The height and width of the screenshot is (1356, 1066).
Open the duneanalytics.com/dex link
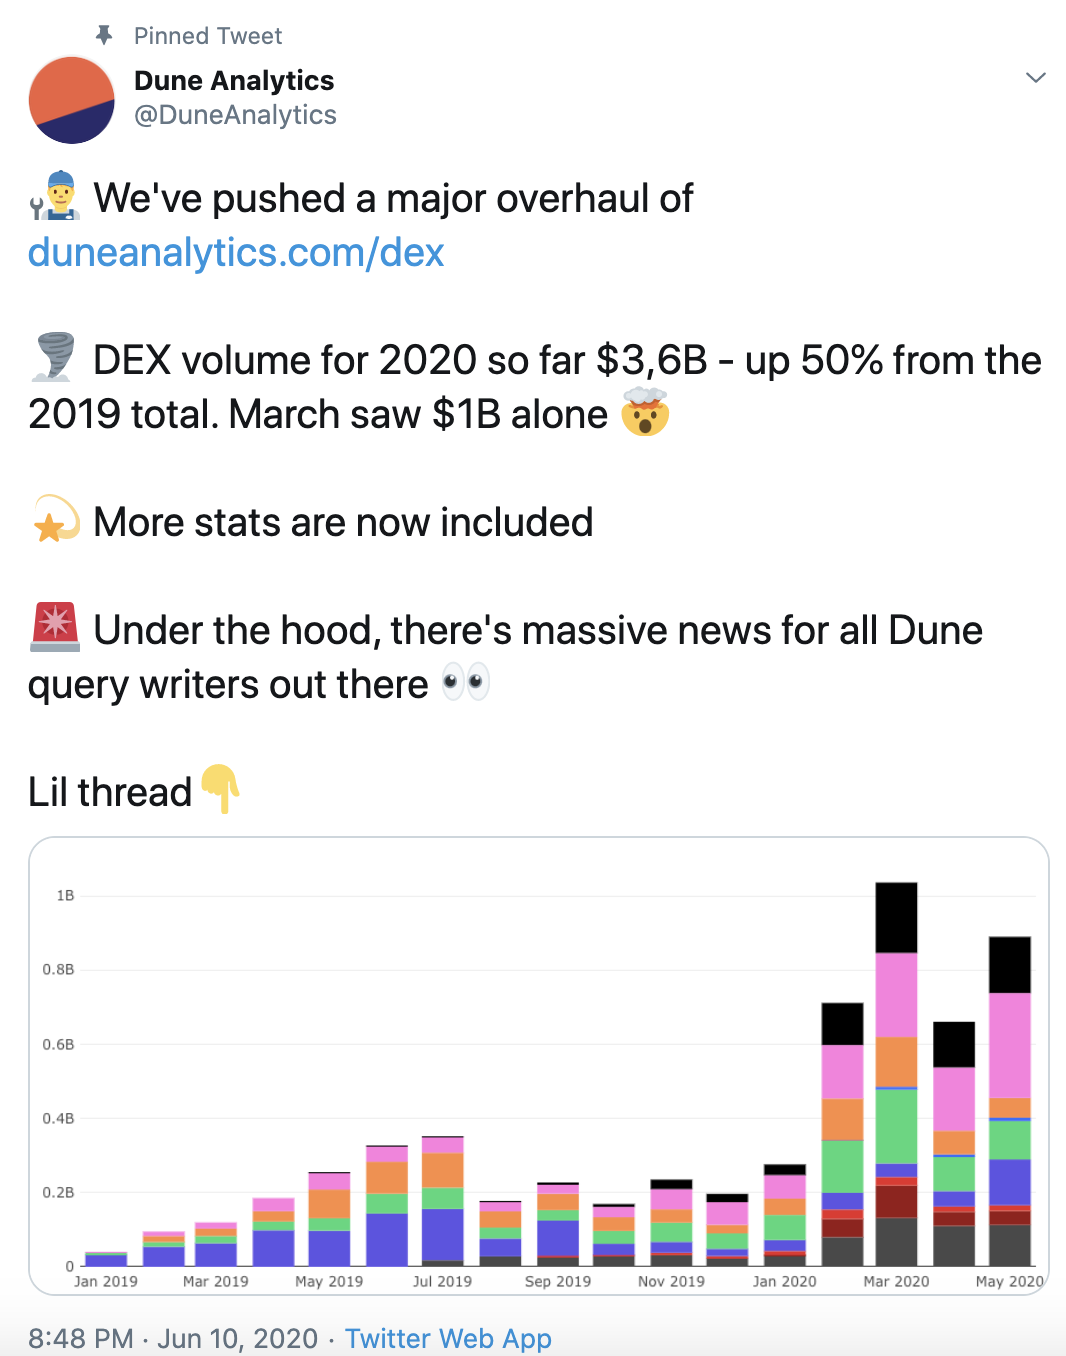coord(234,253)
